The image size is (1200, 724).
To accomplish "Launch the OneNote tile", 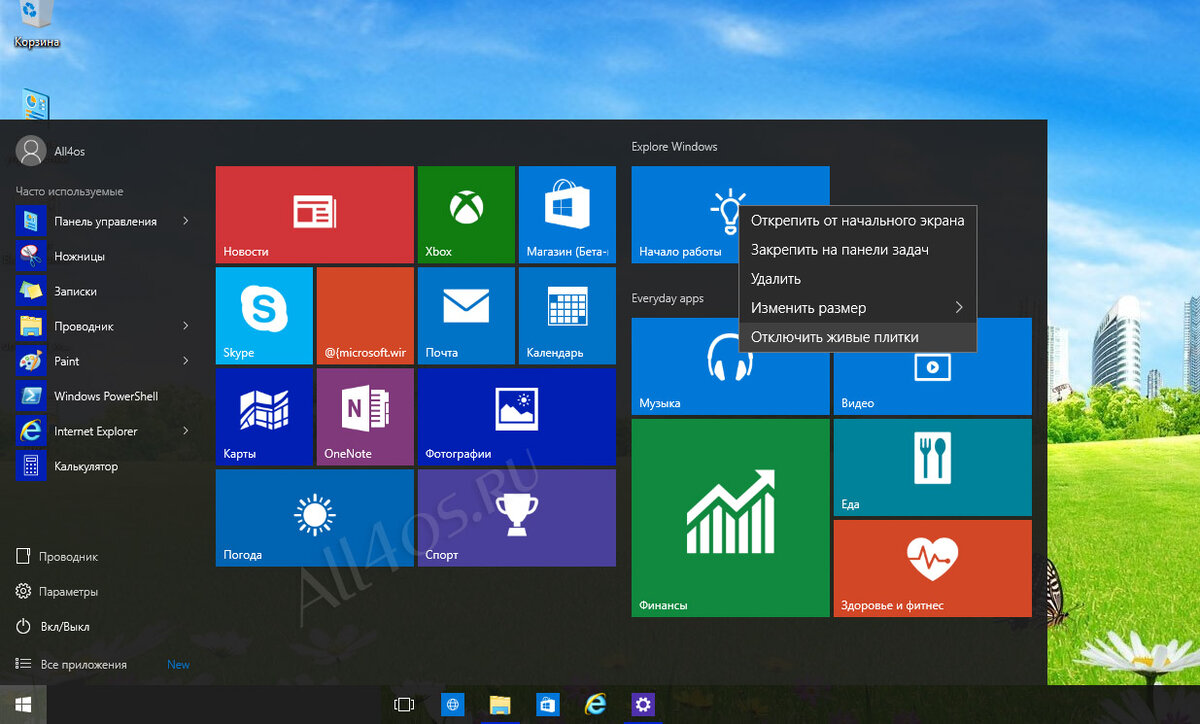I will tap(365, 416).
